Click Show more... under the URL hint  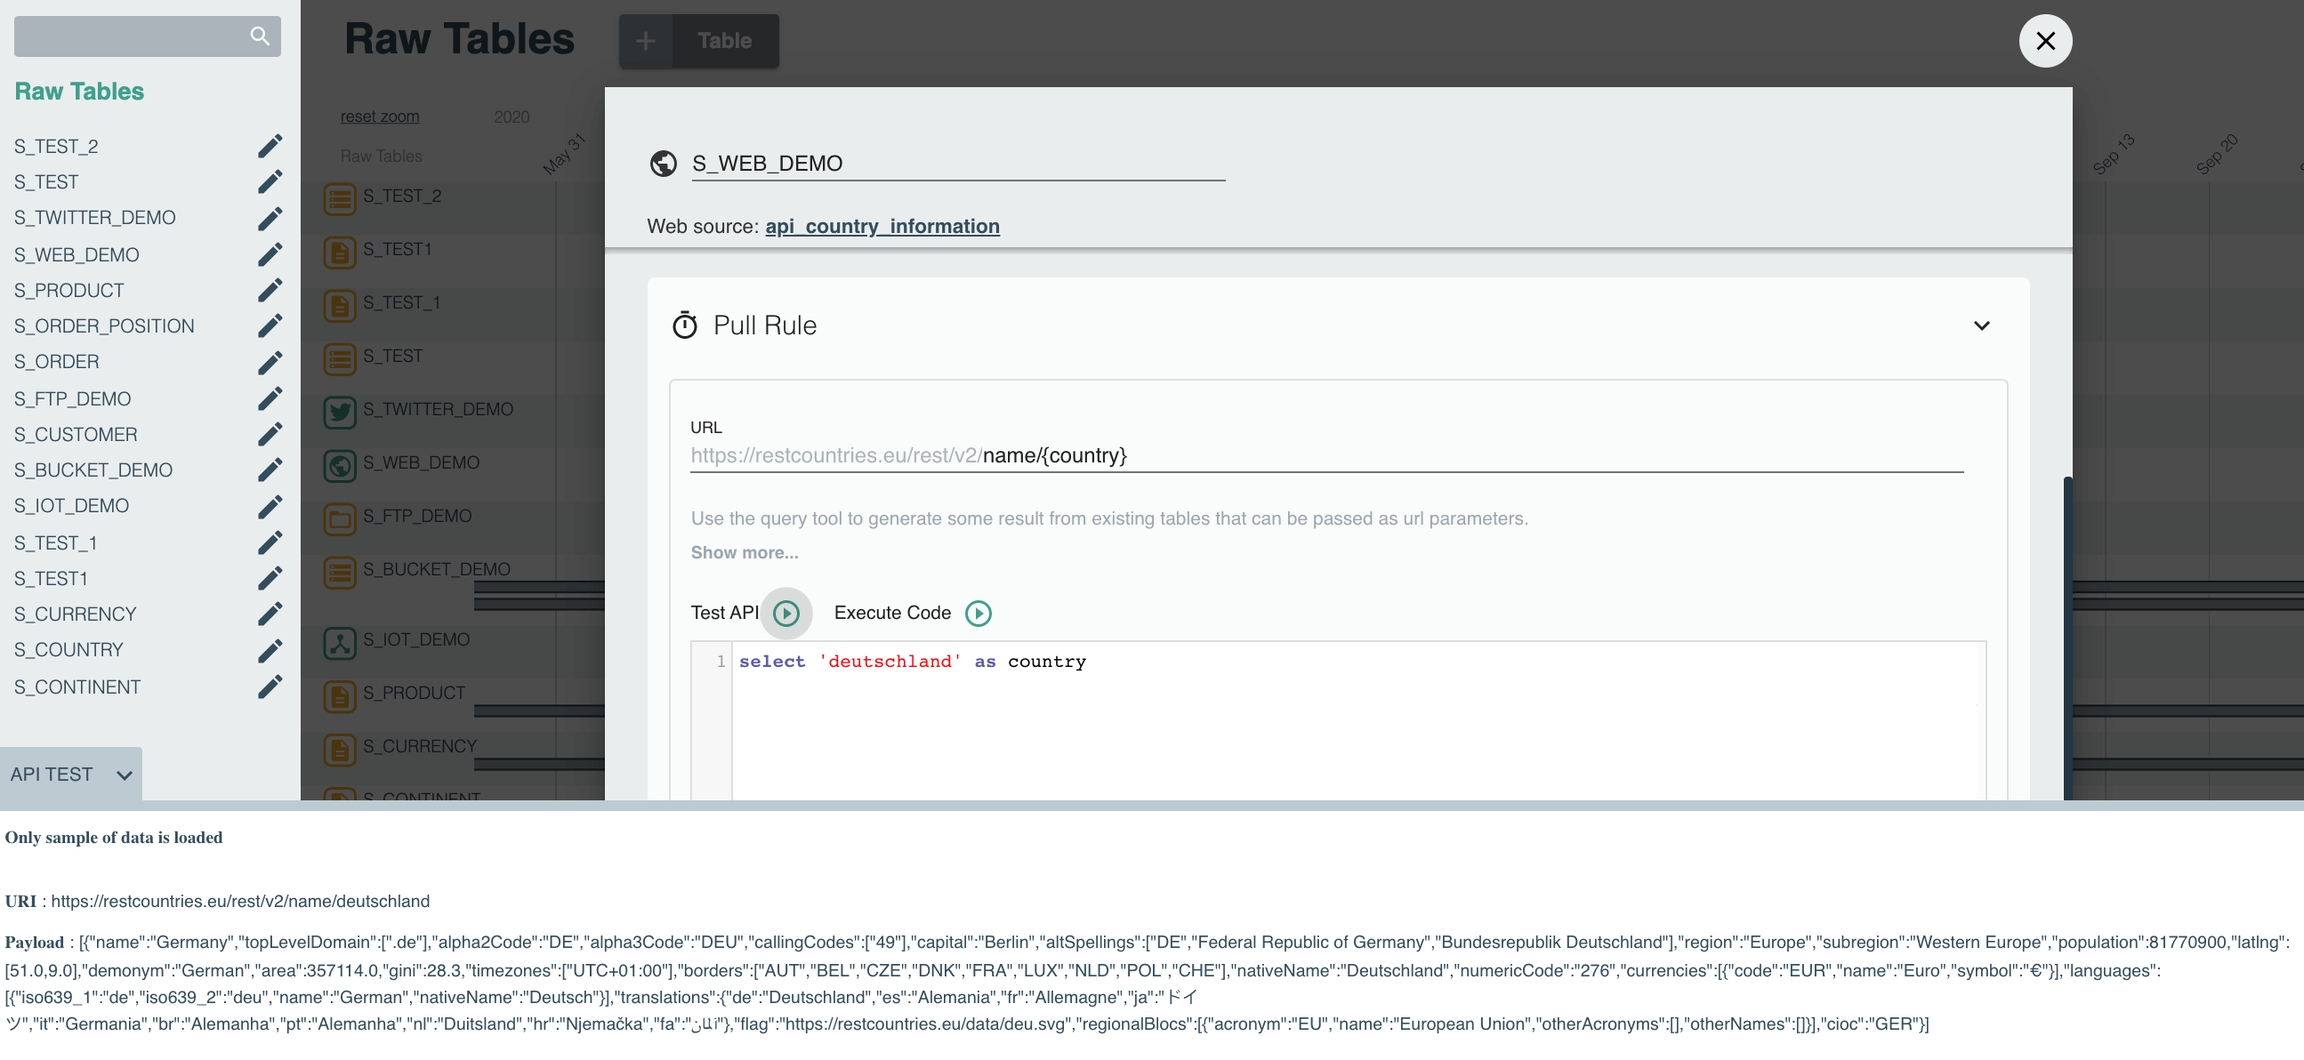744,552
